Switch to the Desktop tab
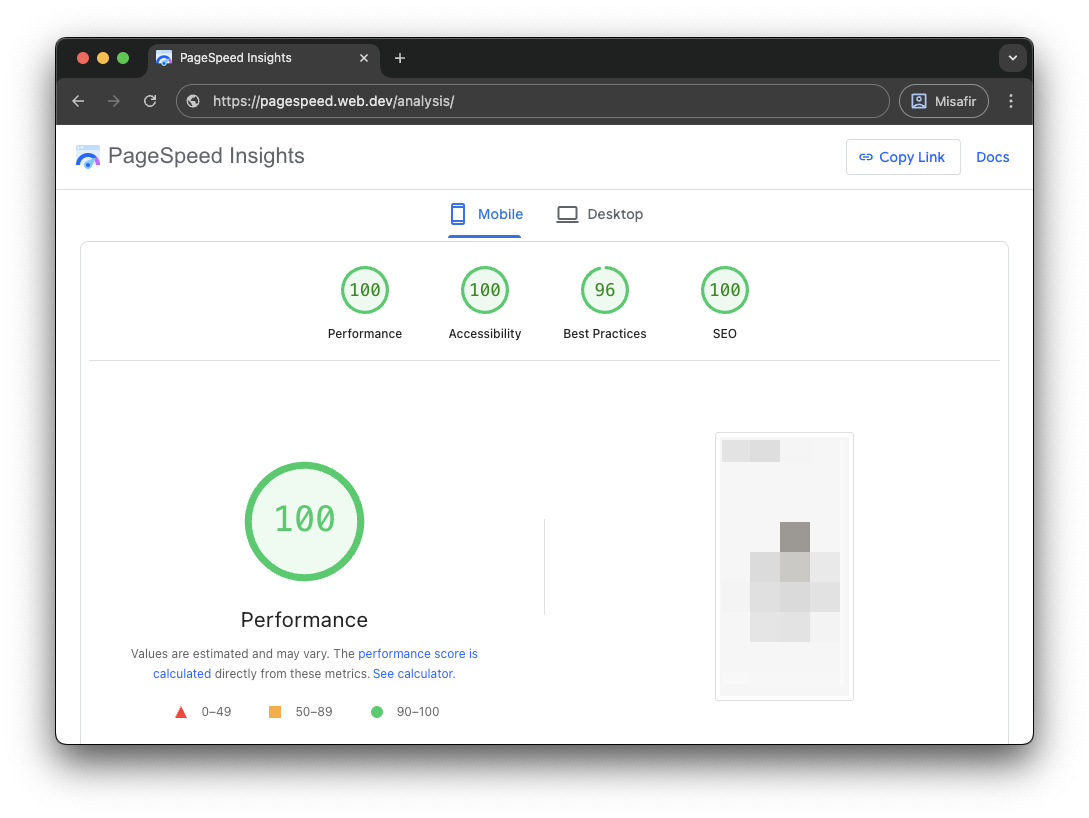This screenshot has height=818, width=1089. coord(599,215)
